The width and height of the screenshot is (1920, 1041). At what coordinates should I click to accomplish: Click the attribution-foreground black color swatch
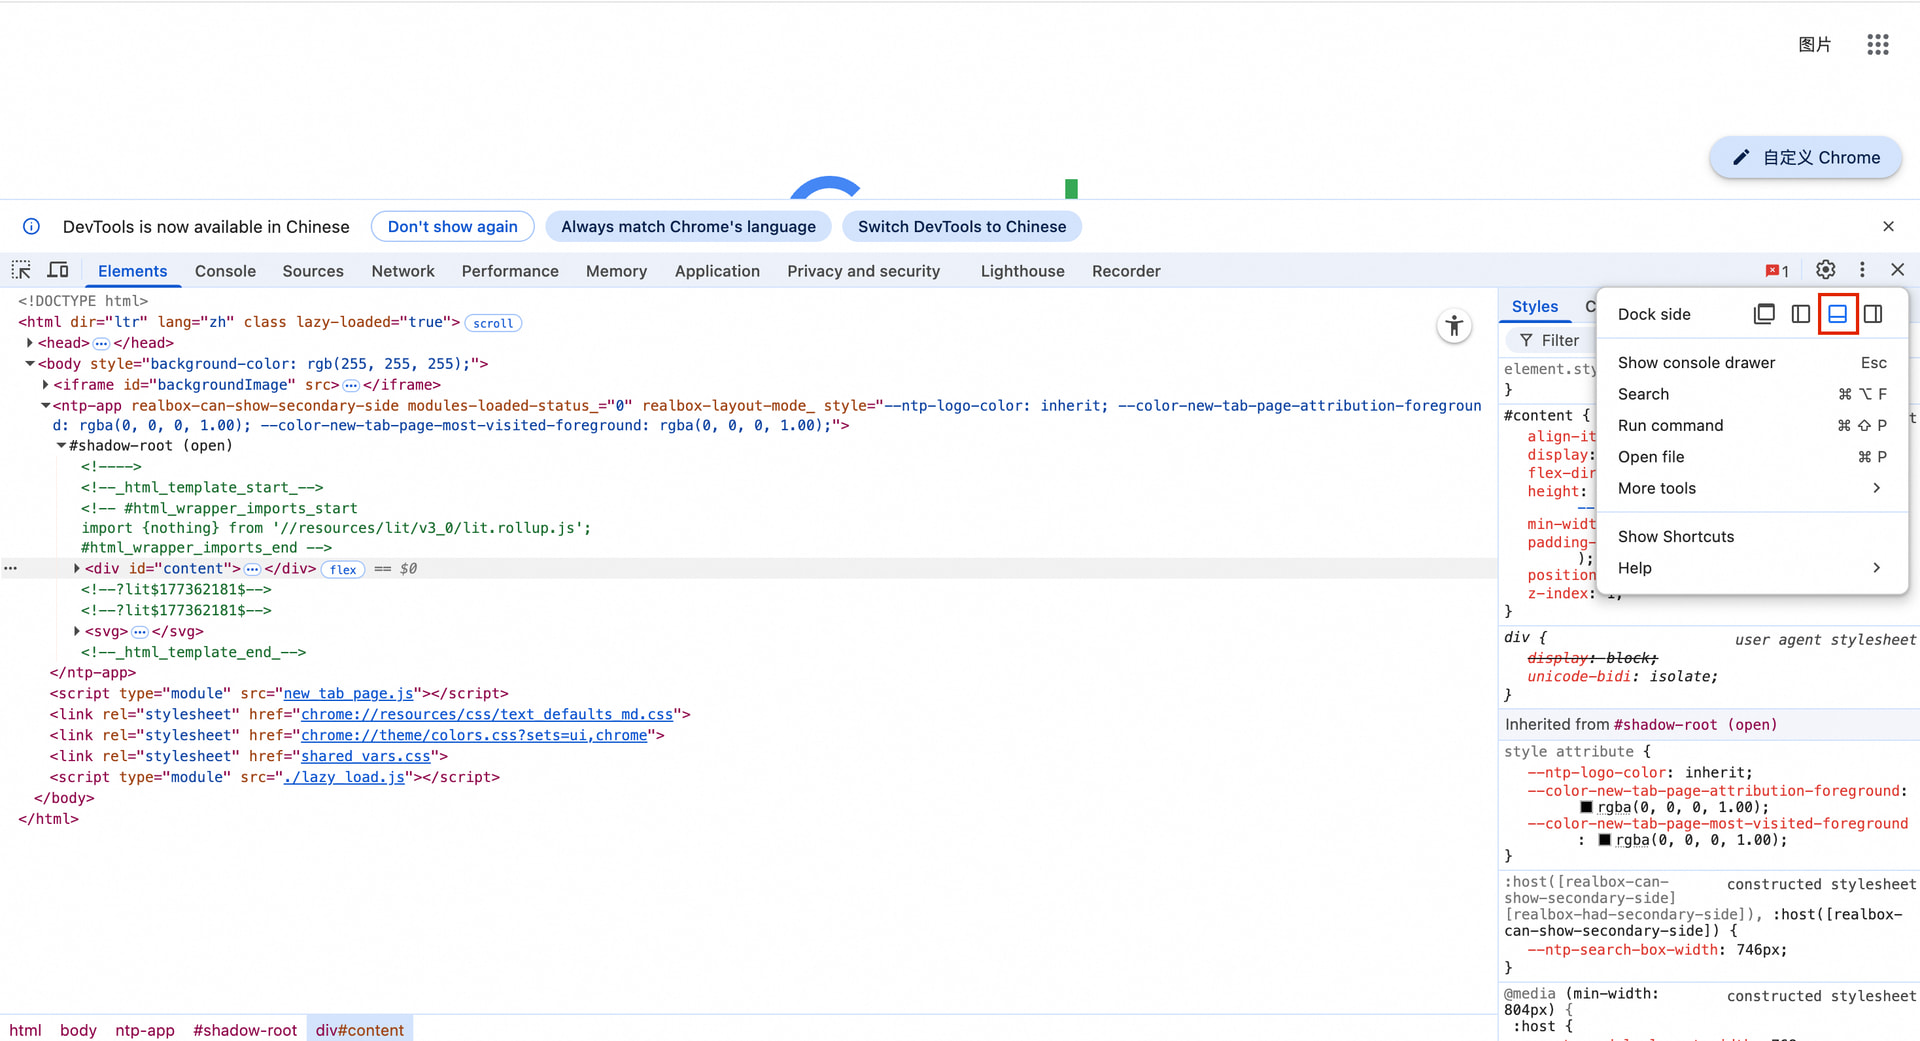tap(1586, 807)
